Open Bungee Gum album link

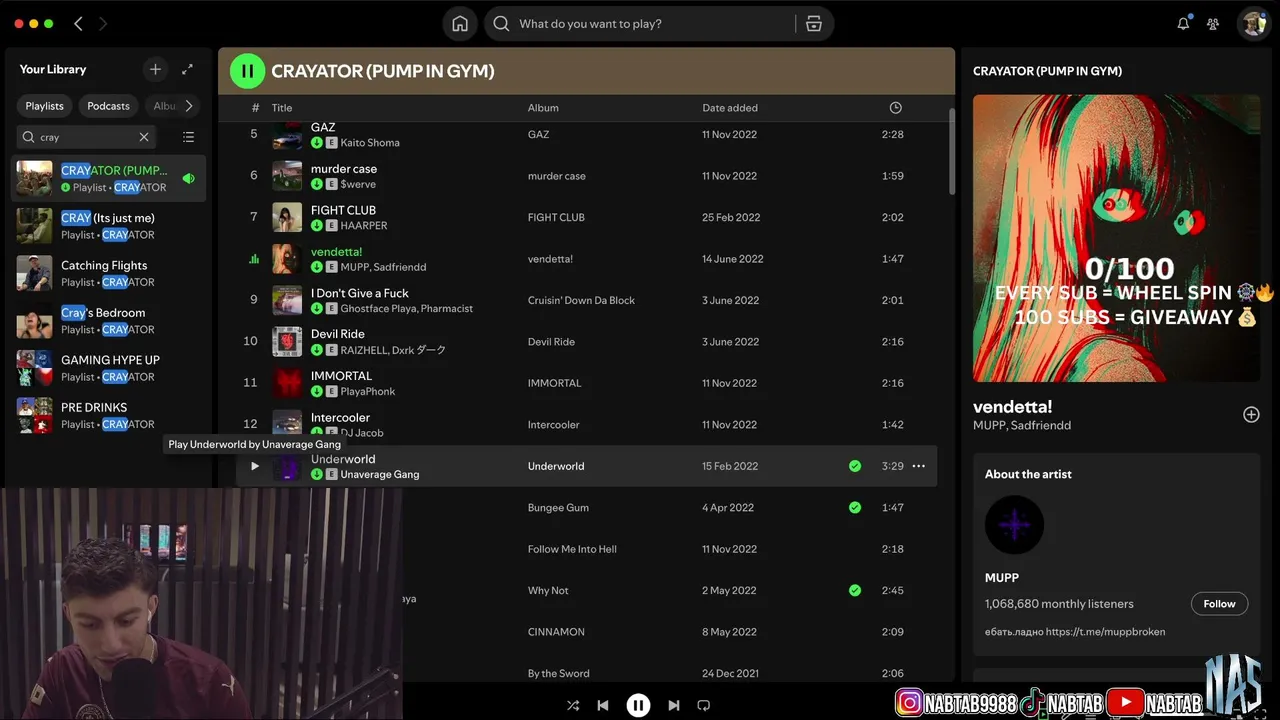558,507
